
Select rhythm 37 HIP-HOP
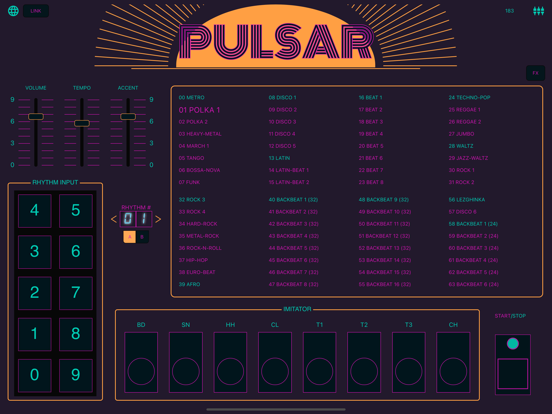[x=193, y=260]
